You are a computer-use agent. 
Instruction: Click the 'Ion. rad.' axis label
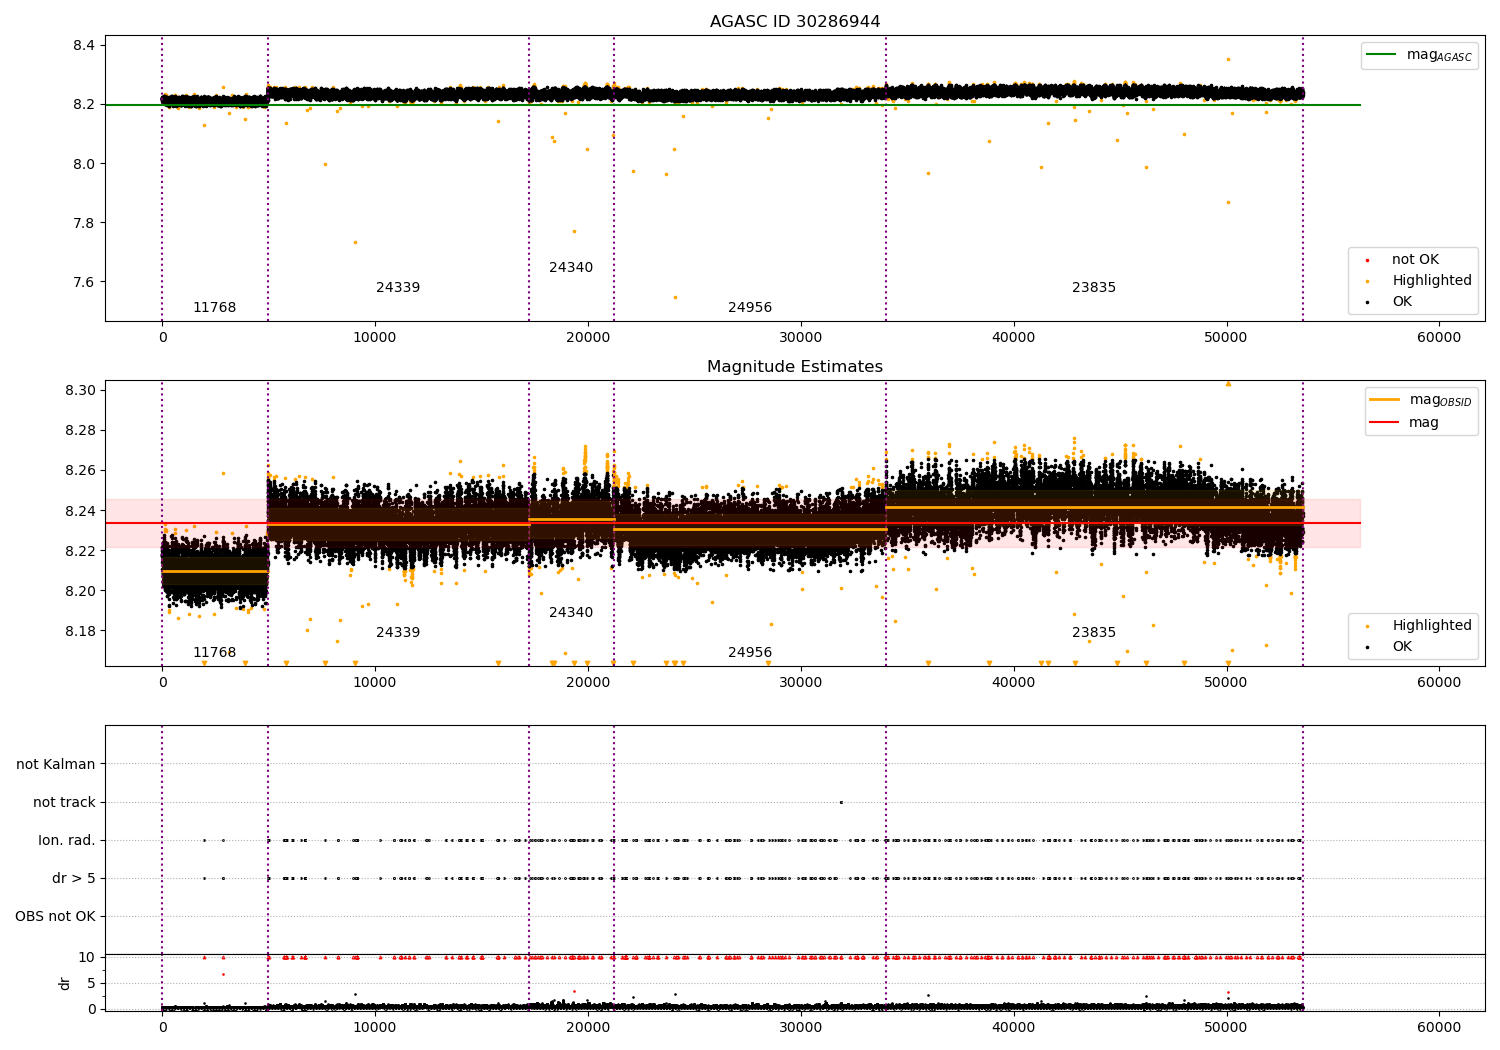click(67, 840)
